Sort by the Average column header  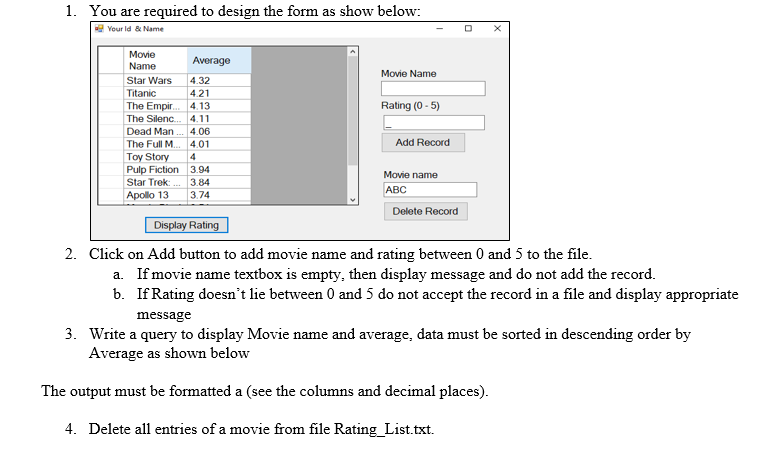219,60
